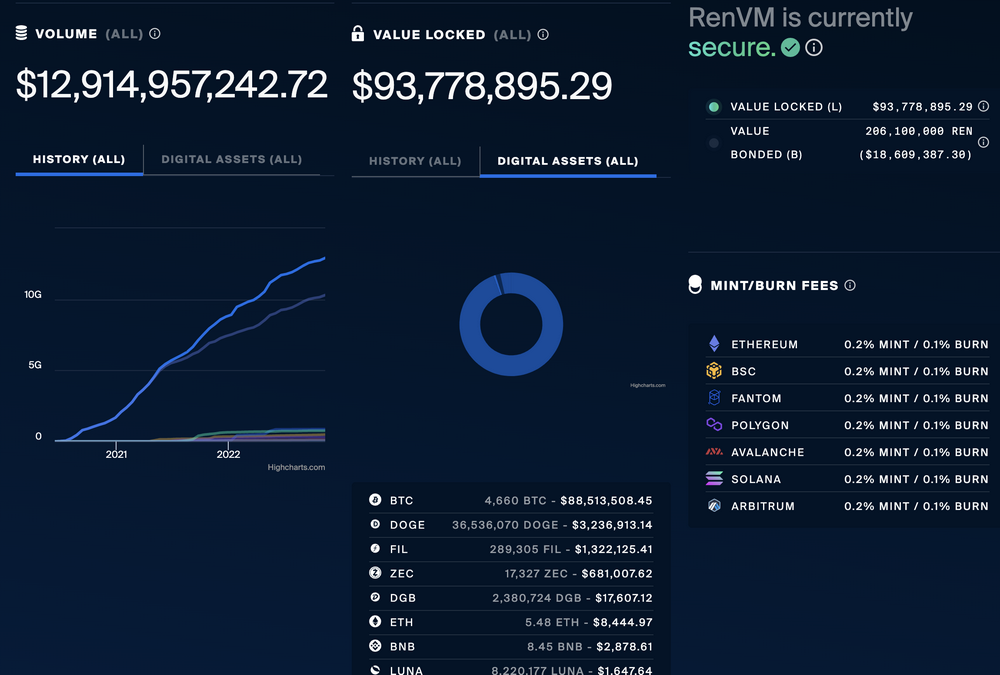This screenshot has height=675, width=1000.
Task: Click the DGB coin icon
Action: pos(375,597)
